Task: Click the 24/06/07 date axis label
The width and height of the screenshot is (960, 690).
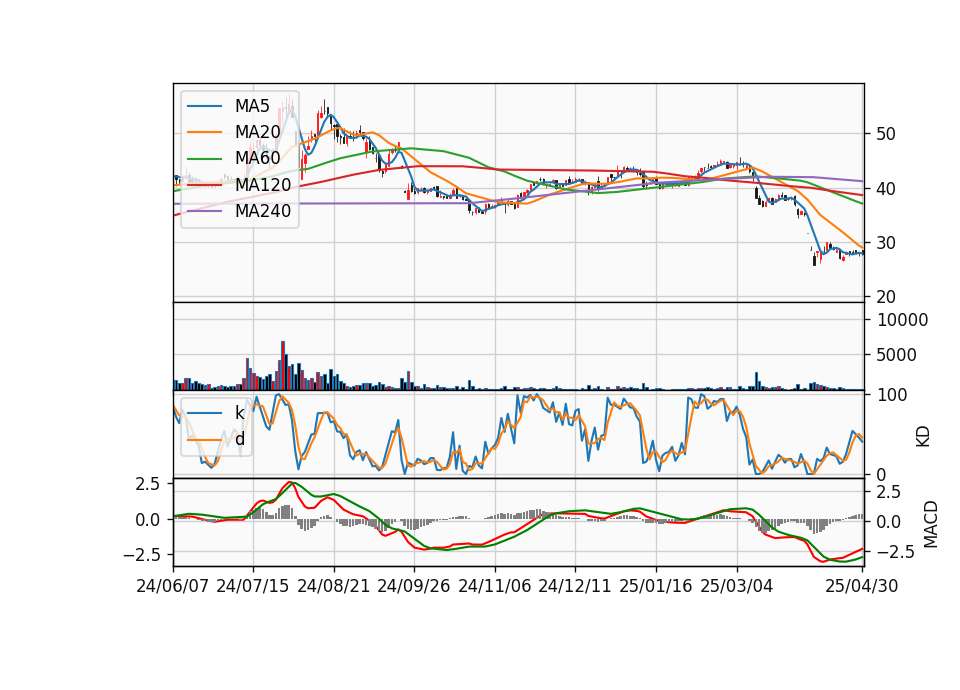Action: (173, 586)
